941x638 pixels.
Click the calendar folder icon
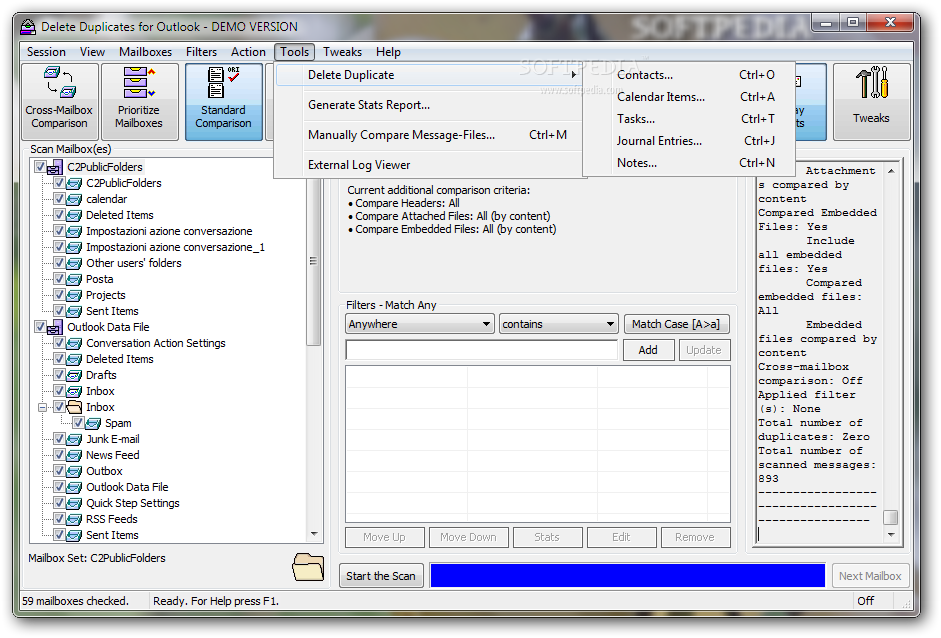[x=74, y=199]
